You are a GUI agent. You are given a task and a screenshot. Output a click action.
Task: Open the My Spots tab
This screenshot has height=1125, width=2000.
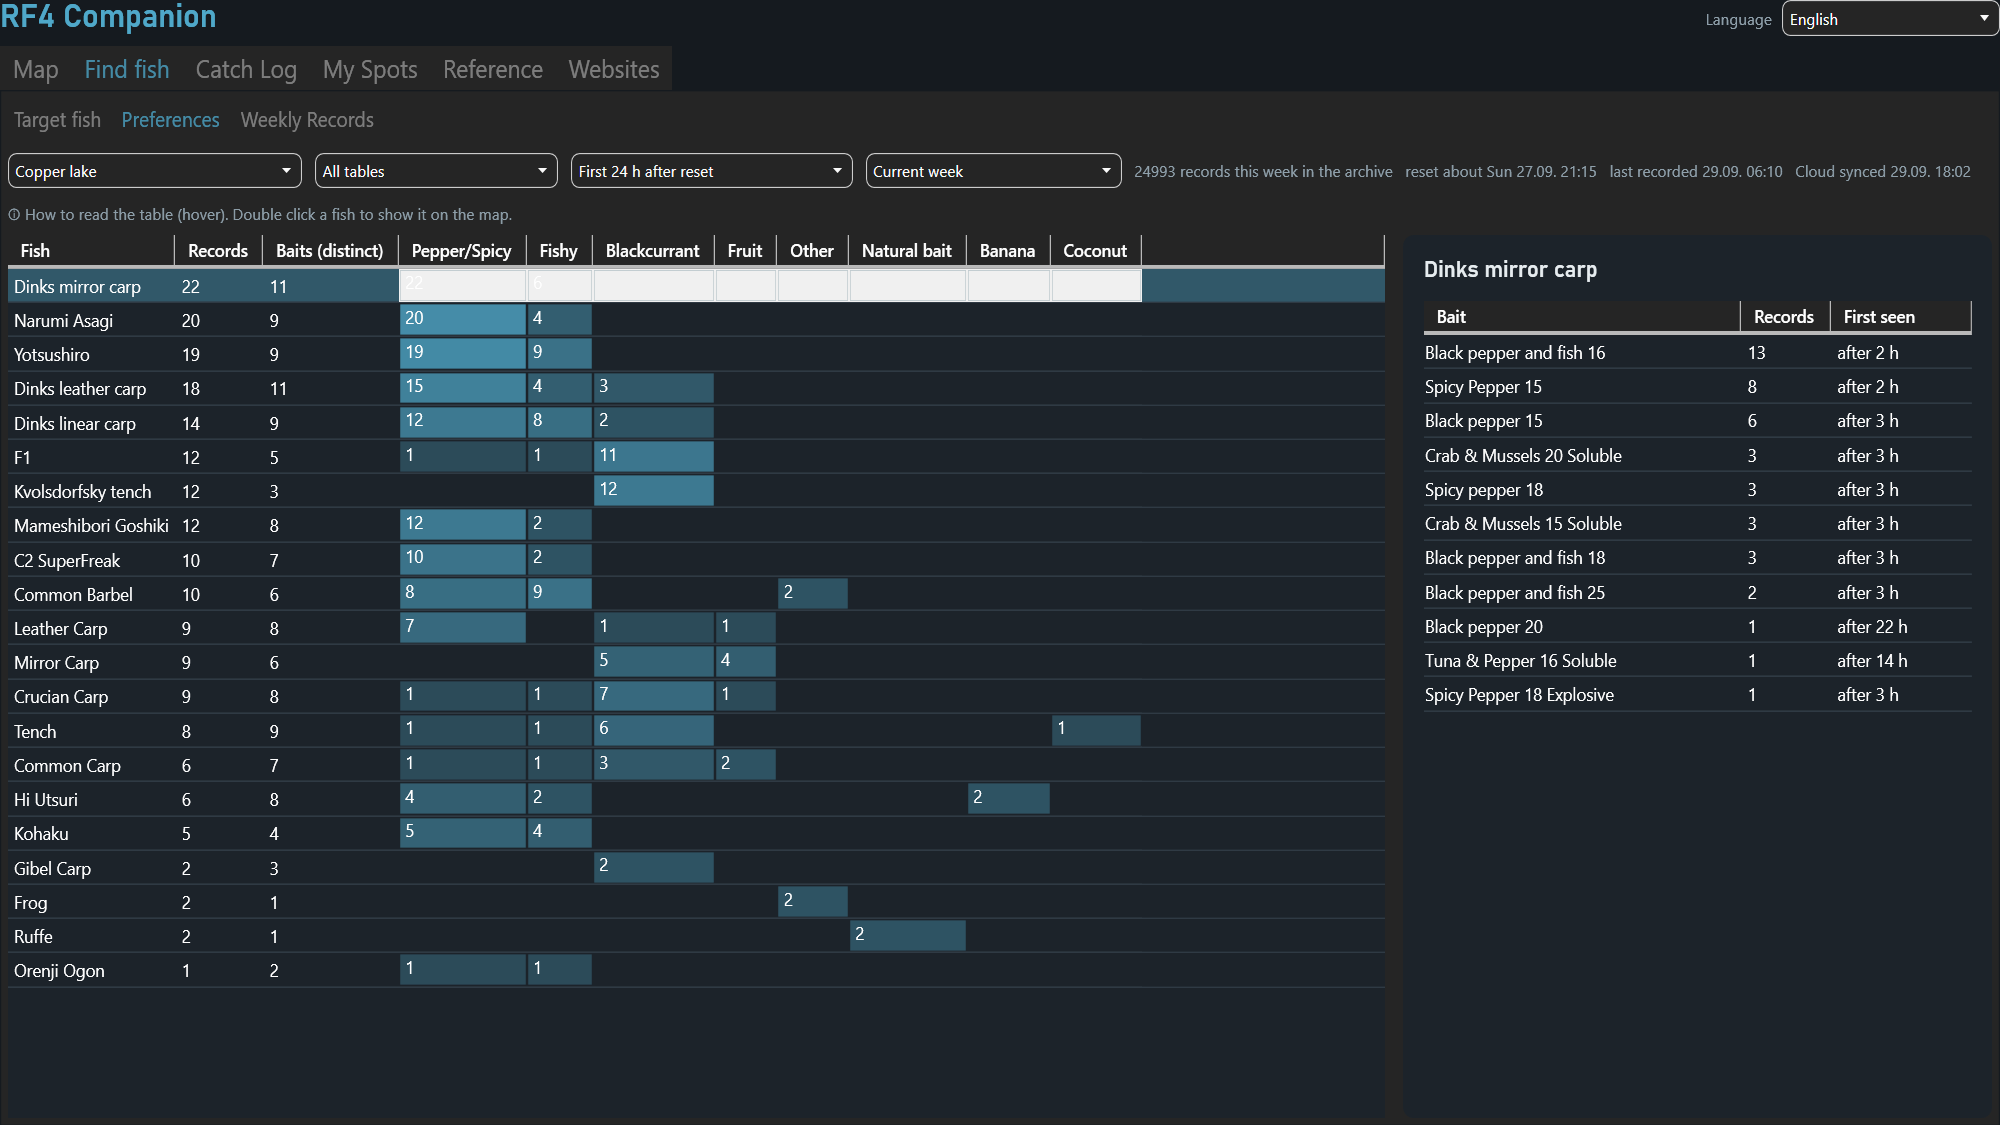tap(370, 69)
